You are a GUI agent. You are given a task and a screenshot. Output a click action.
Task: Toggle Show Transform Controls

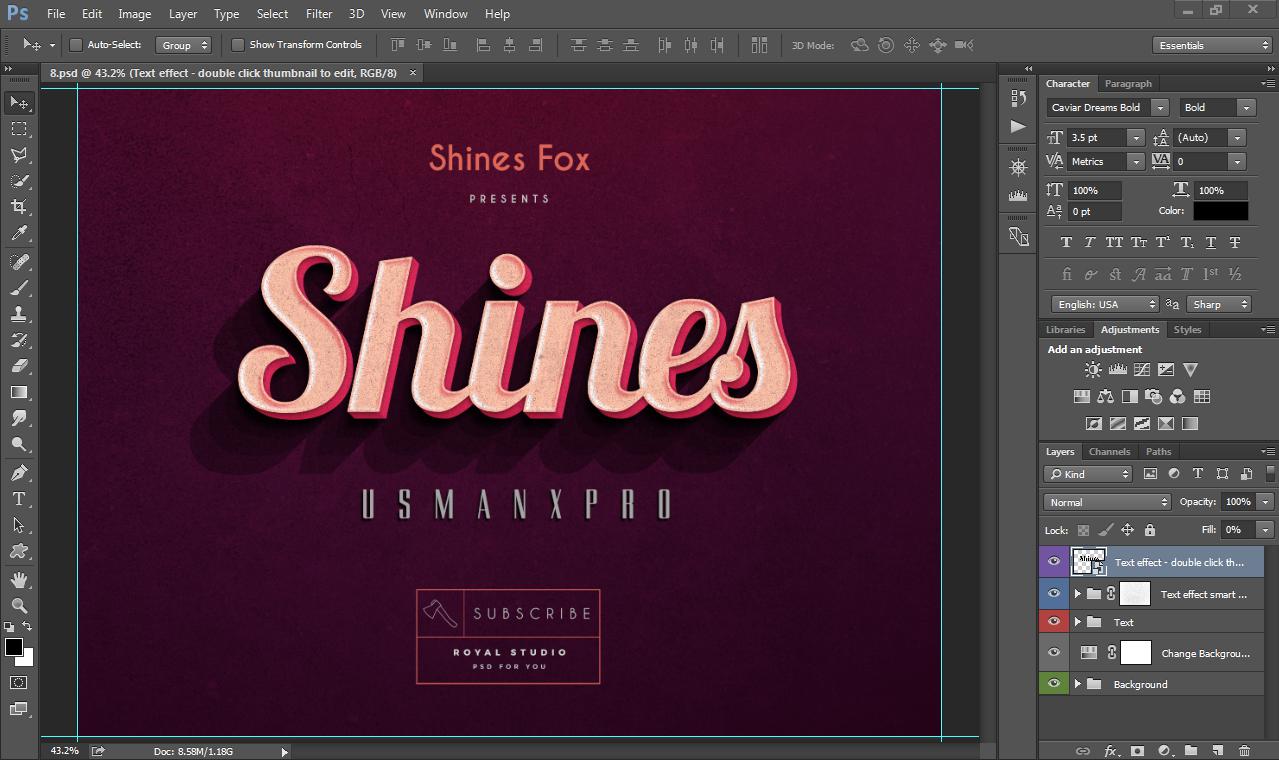tap(238, 44)
